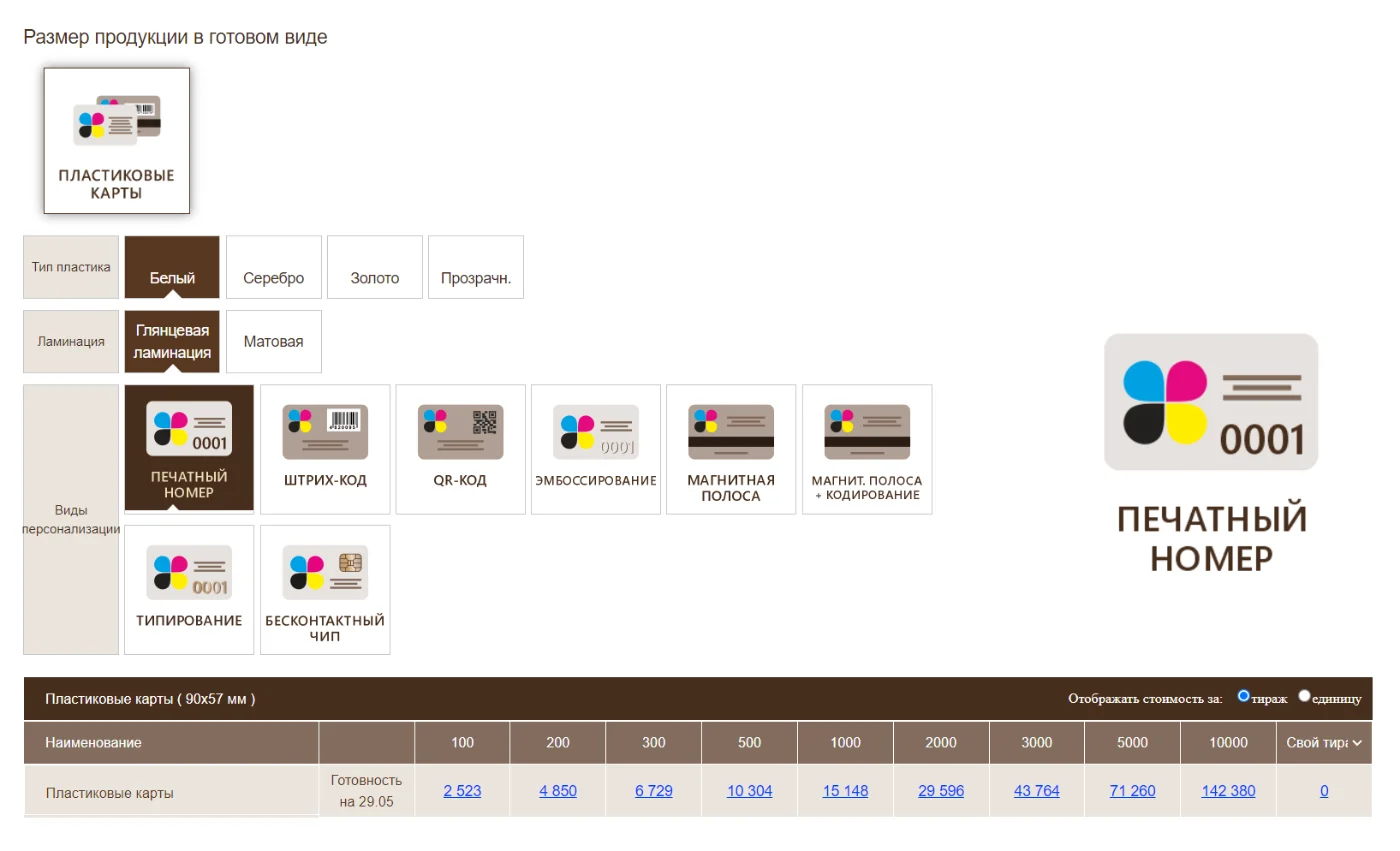
Task: Select price 142 380 for 10000 copies
Action: (1228, 791)
